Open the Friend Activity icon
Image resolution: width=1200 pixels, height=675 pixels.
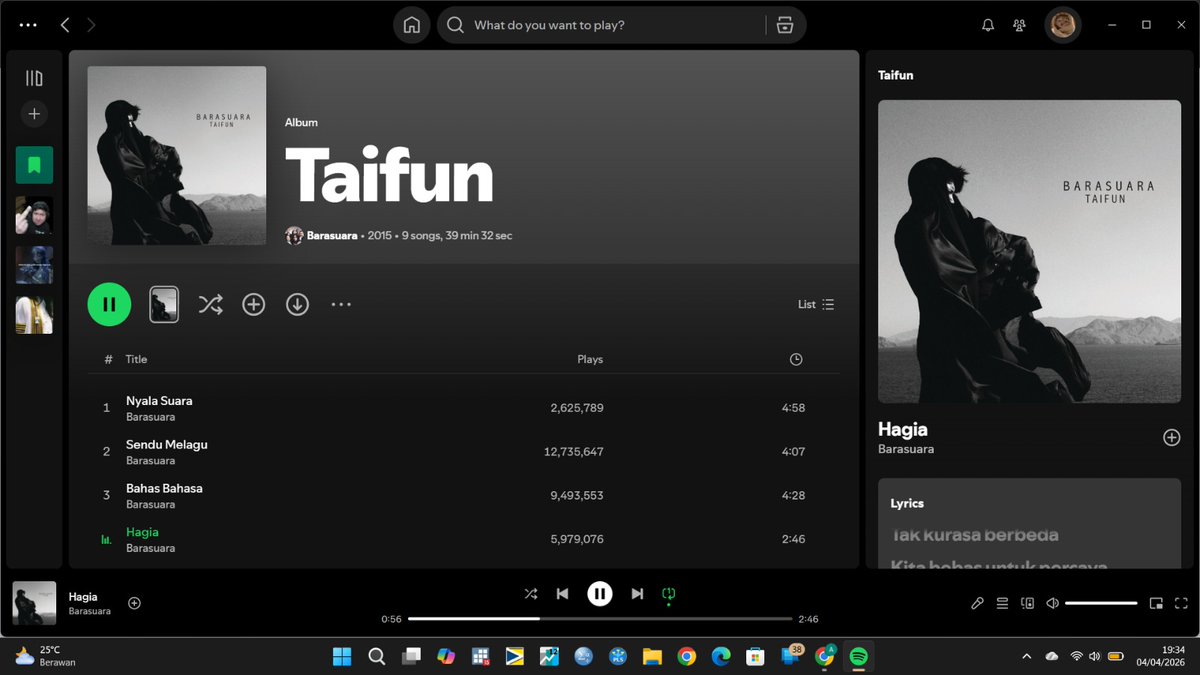(1019, 25)
